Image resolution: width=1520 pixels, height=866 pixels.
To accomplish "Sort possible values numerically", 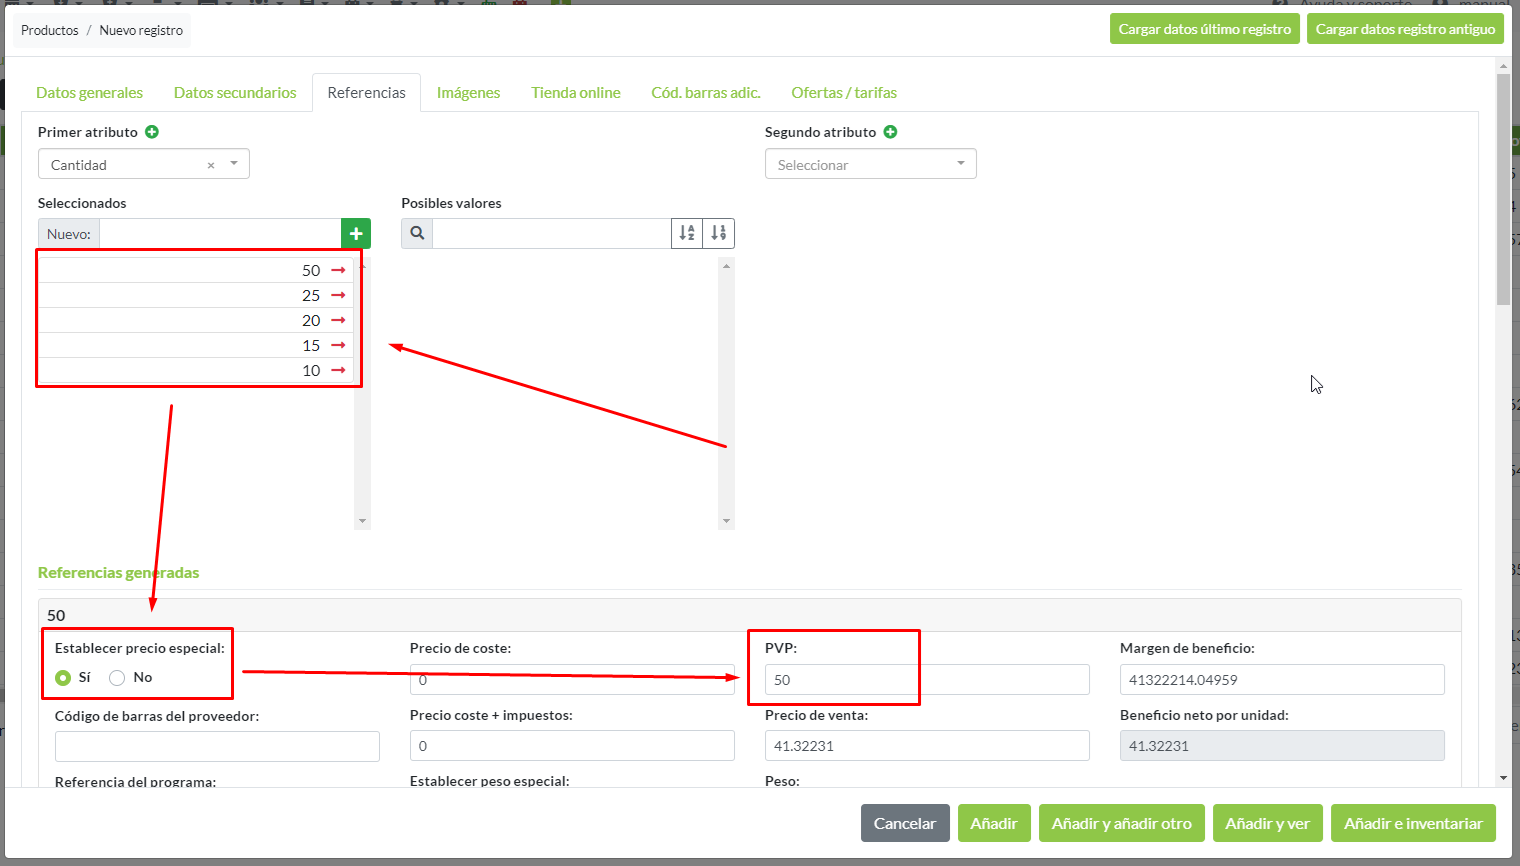I will click(719, 234).
